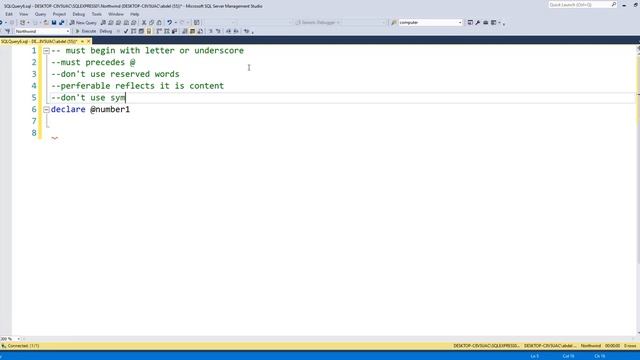Image resolution: width=640 pixels, height=360 pixels.
Task: Toggle Include Client Statistics icon
Action: pyautogui.click(x=174, y=31)
